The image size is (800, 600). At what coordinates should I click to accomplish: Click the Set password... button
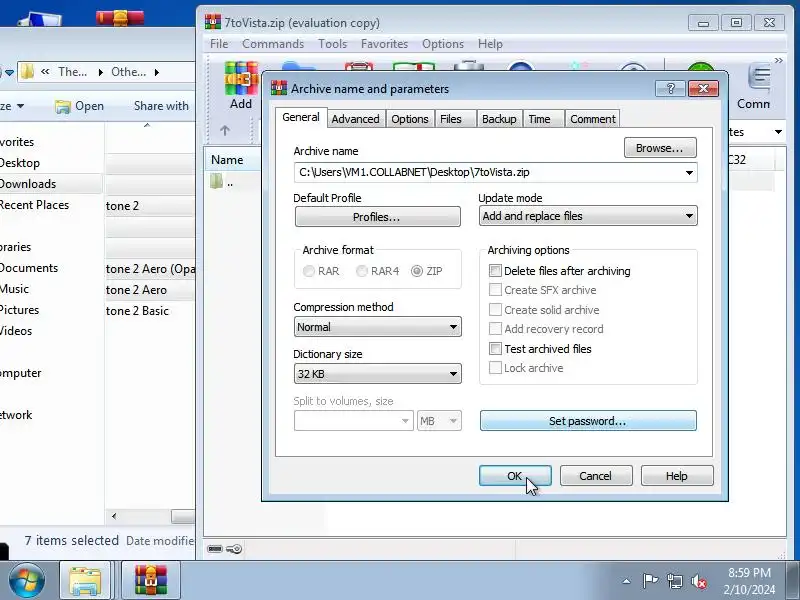tap(588, 421)
